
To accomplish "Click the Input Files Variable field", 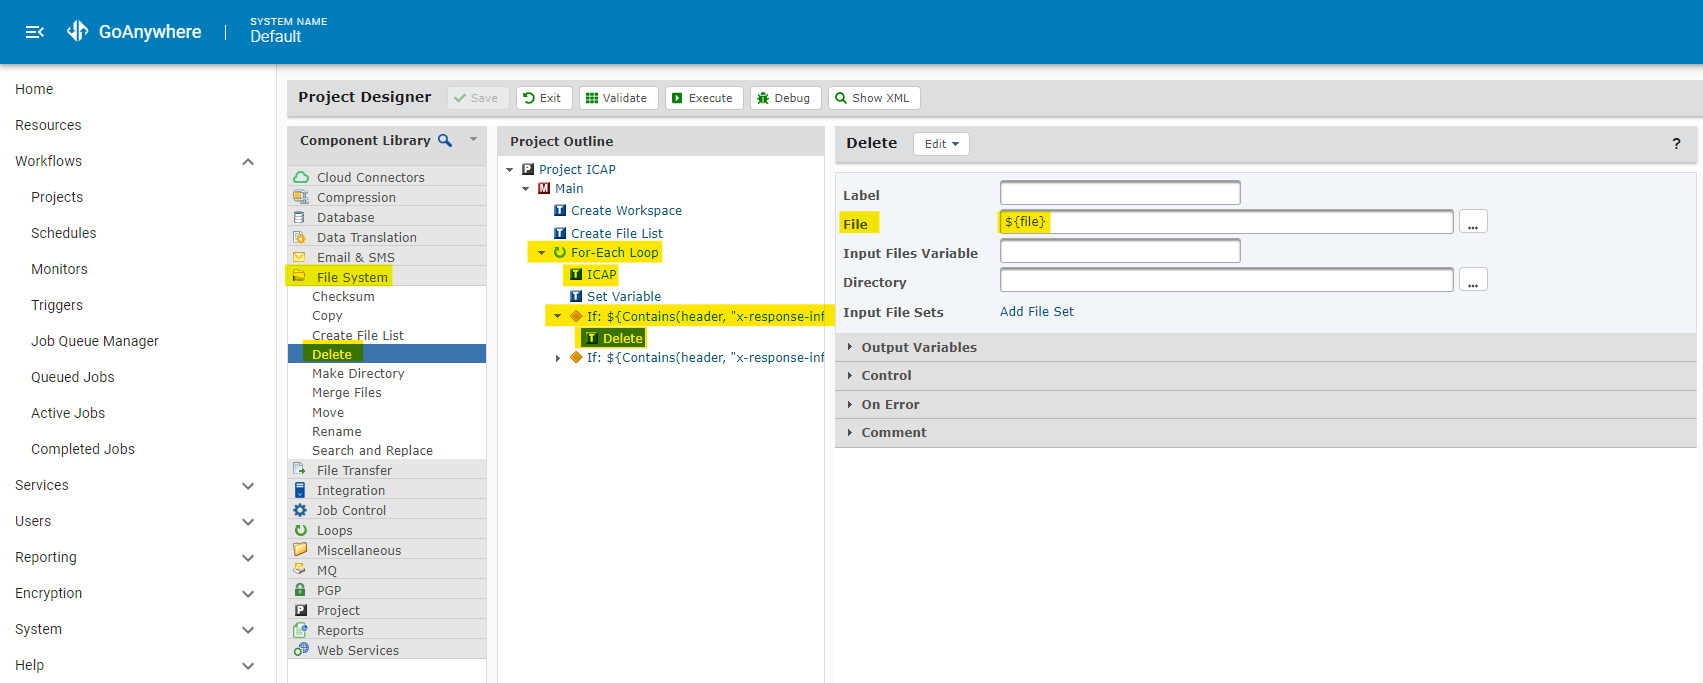I will 1120,251.
